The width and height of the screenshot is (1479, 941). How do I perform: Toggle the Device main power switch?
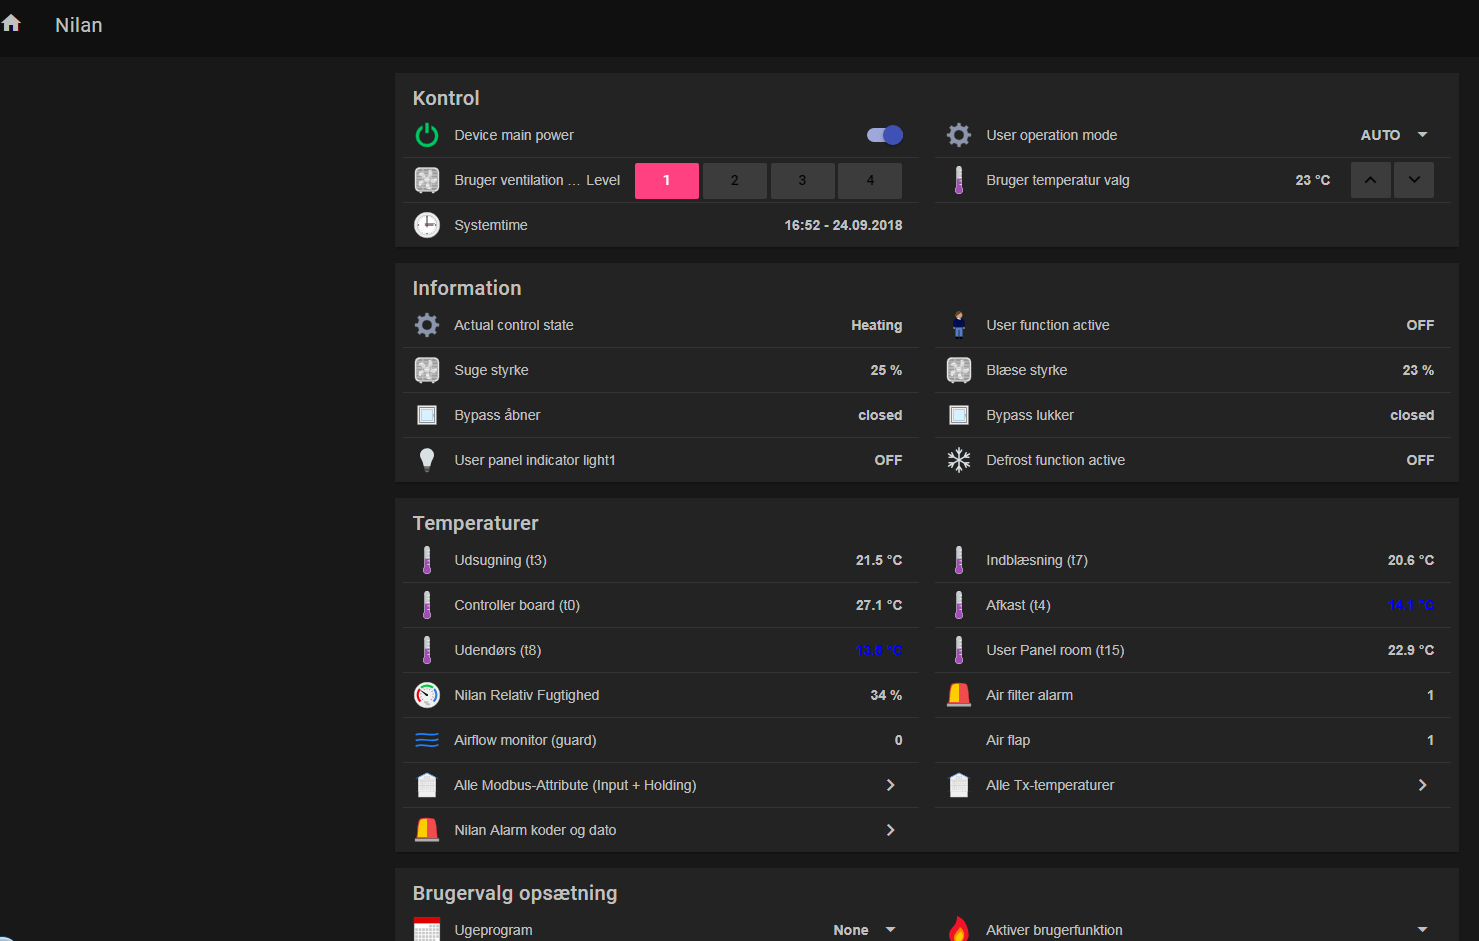click(884, 135)
